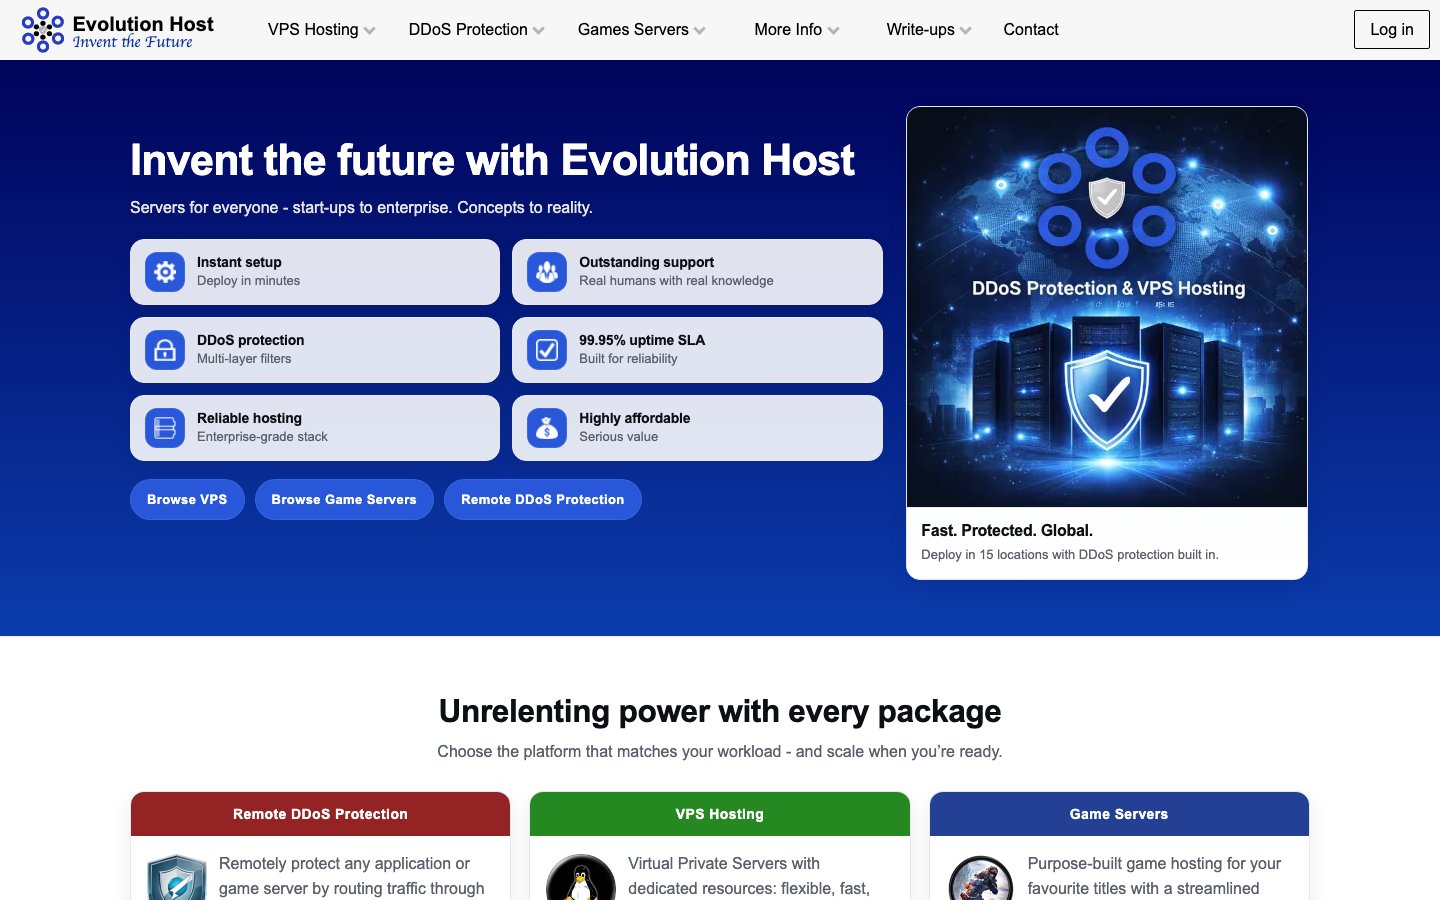This screenshot has height=900, width=1440.
Task: Click 'Built for reliability' text
Action: pos(628,359)
